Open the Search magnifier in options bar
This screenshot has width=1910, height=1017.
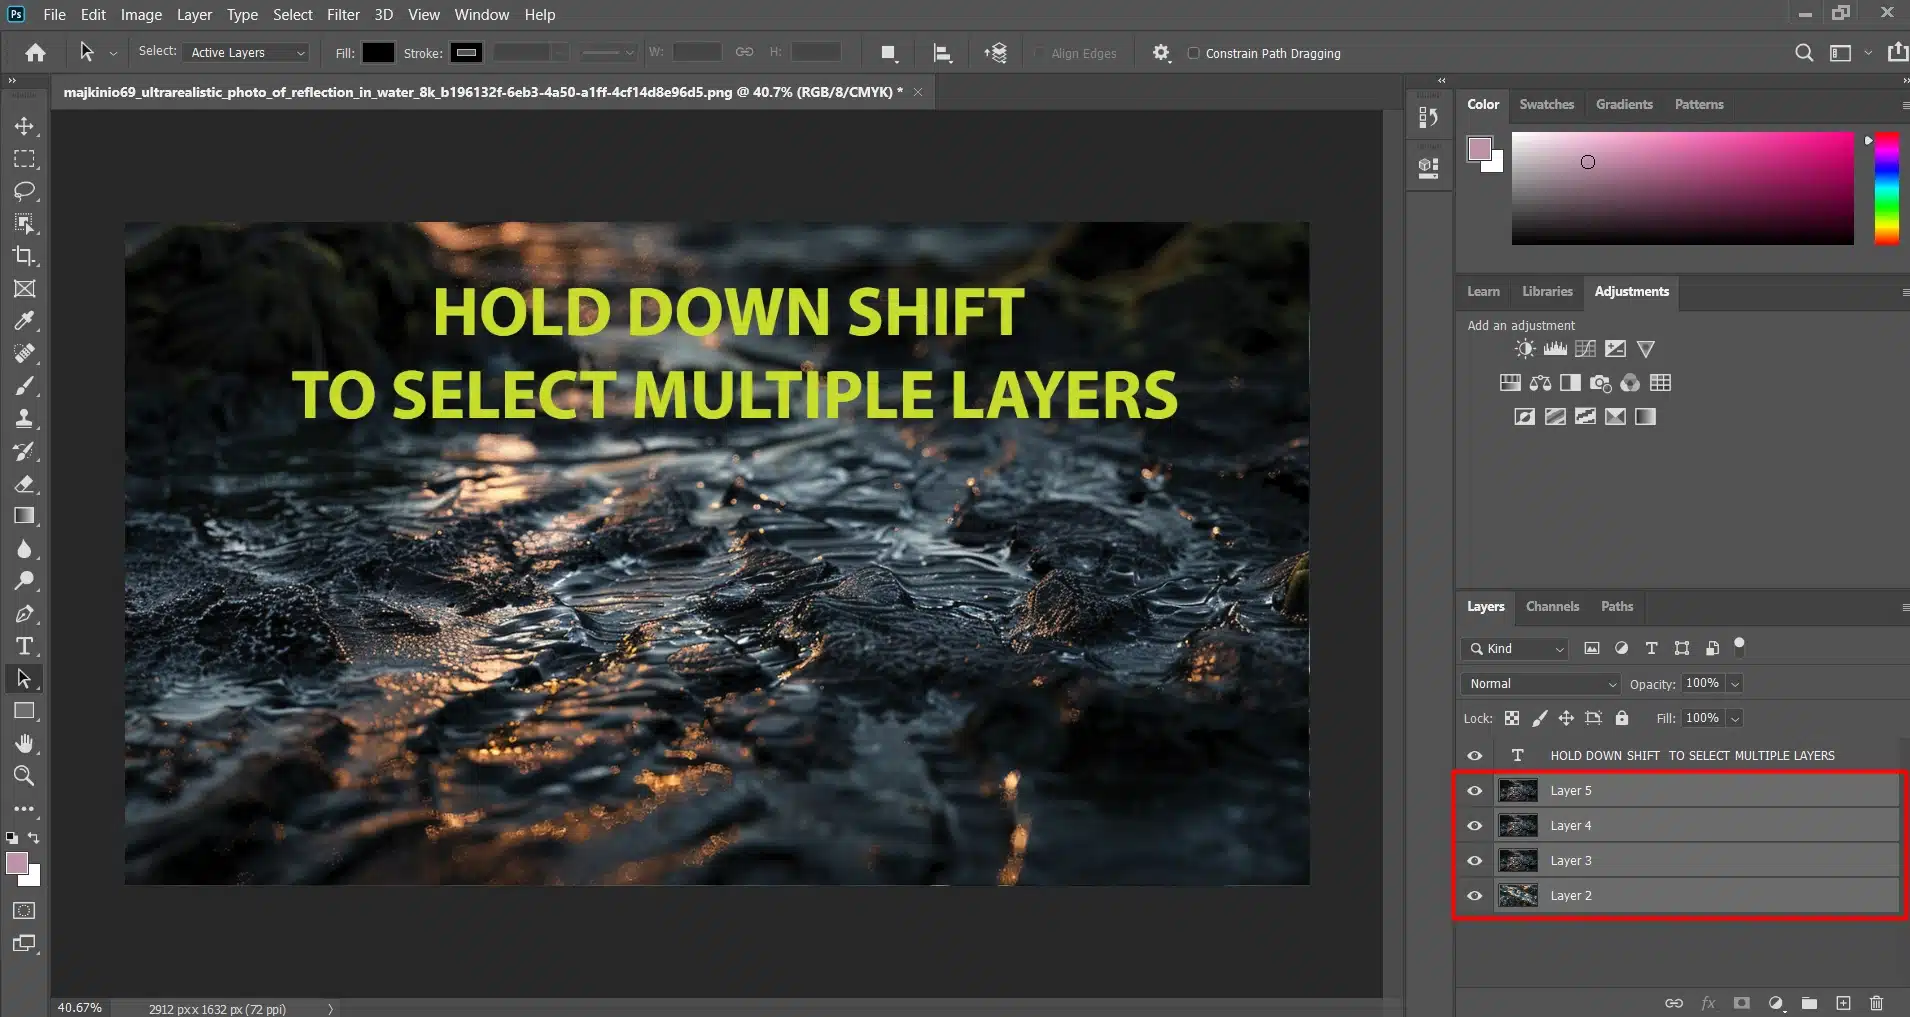coord(1803,53)
